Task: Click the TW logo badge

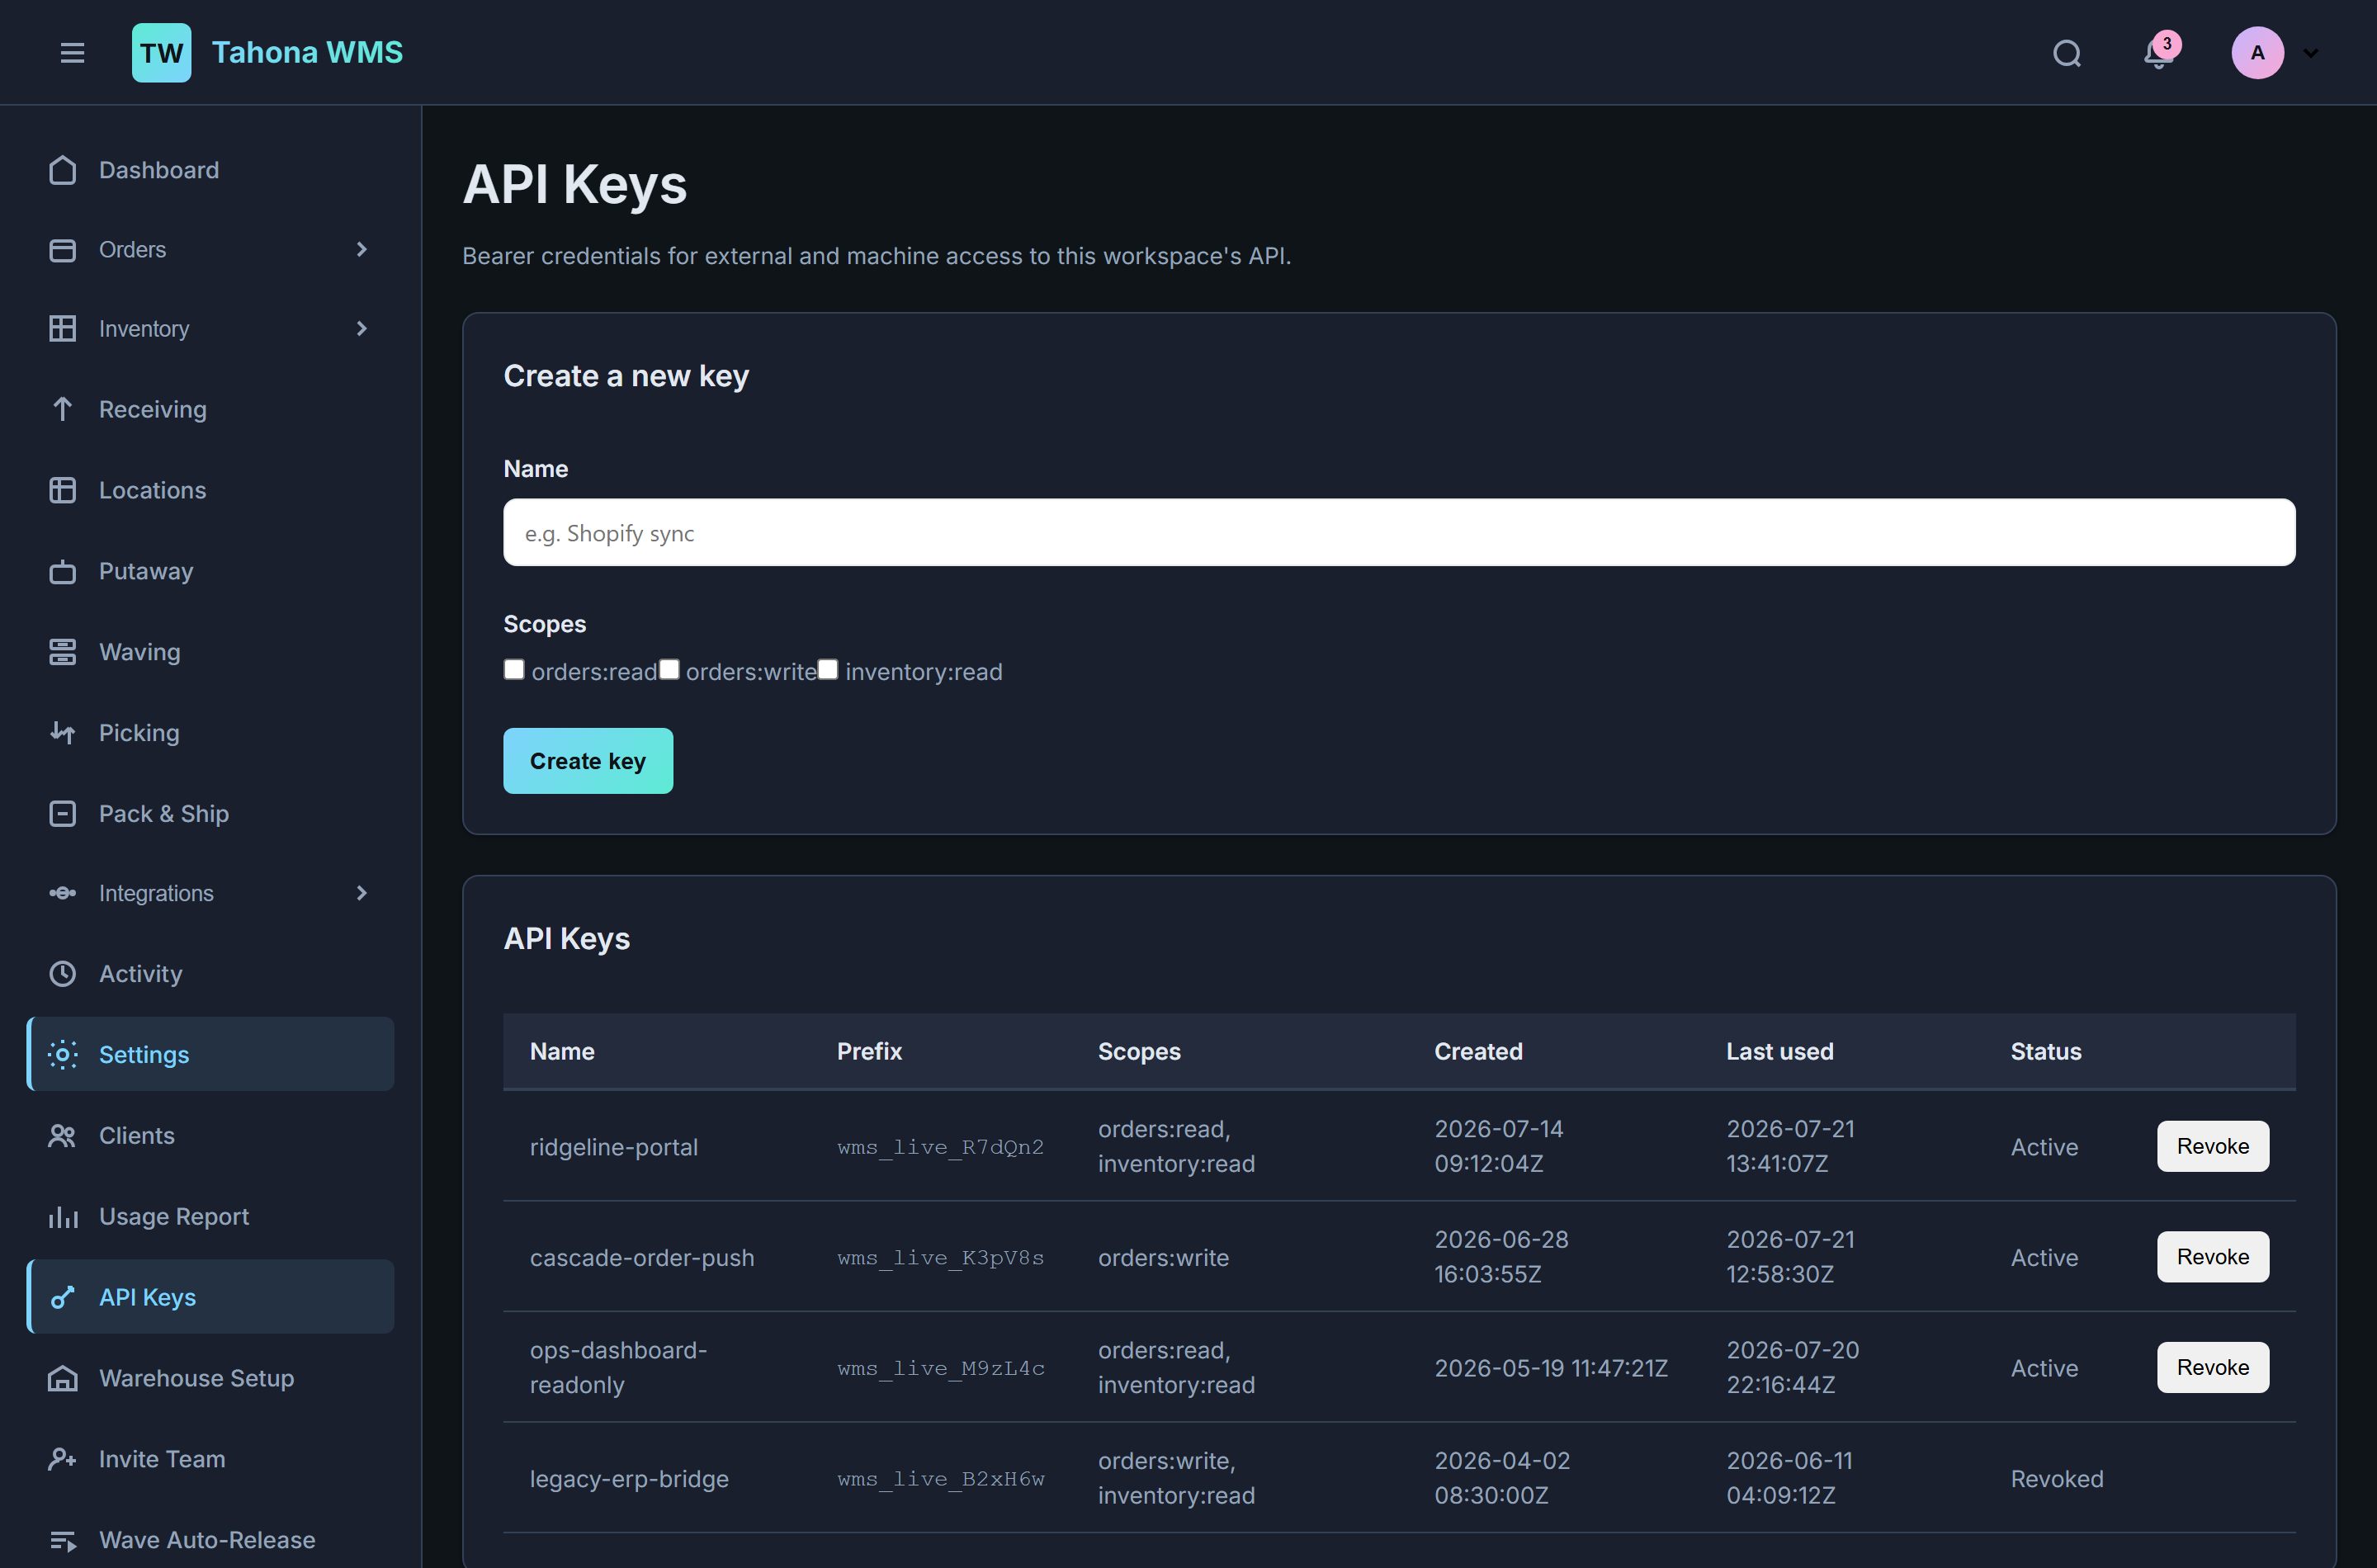Action: coord(161,53)
